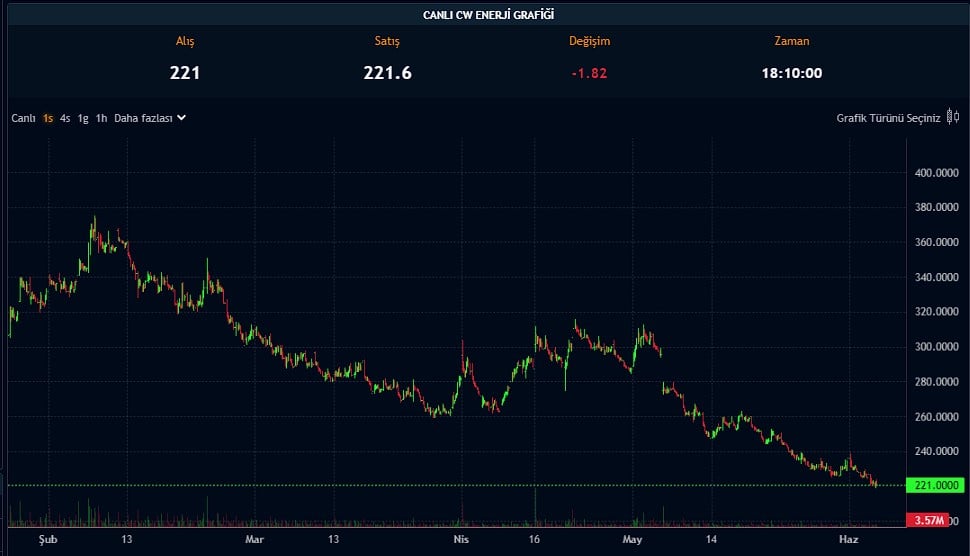Click the Haz label on time axis
The image size is (970, 556).
coord(848,539)
